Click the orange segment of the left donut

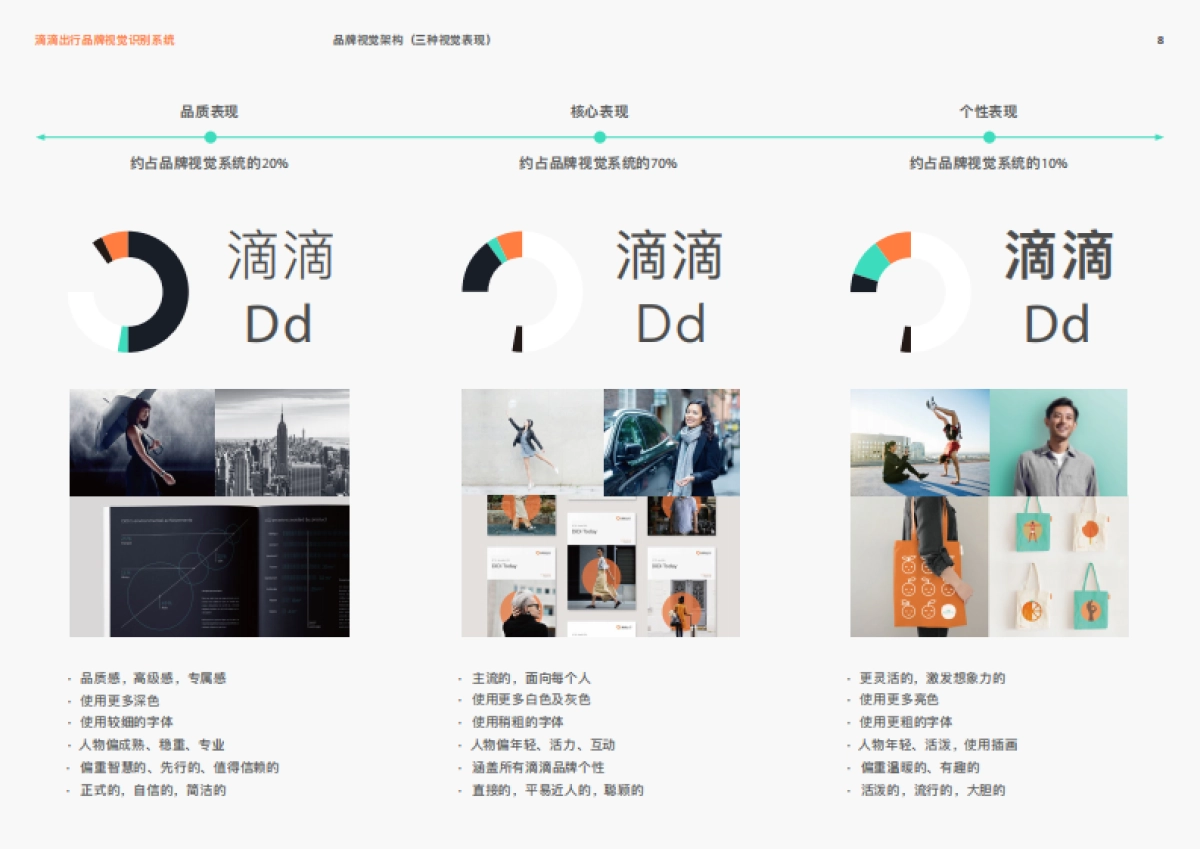[x=116, y=243]
